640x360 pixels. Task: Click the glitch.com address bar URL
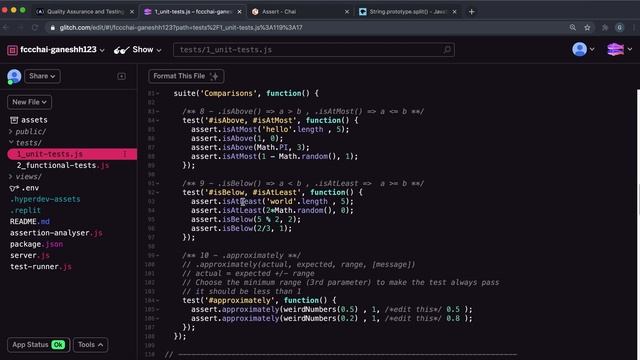[x=181, y=28]
